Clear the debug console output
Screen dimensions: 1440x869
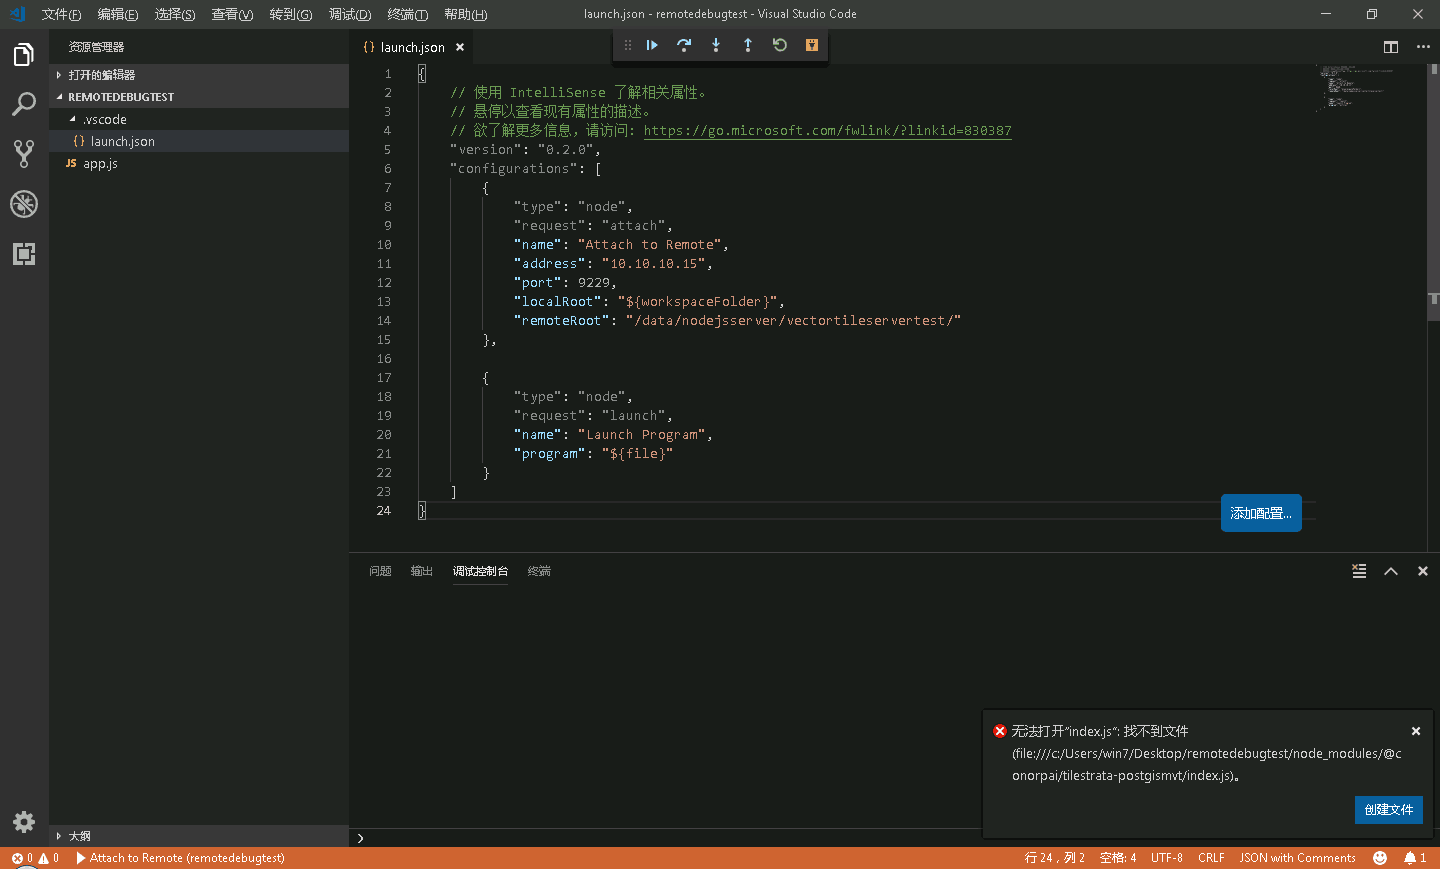coord(1359,571)
